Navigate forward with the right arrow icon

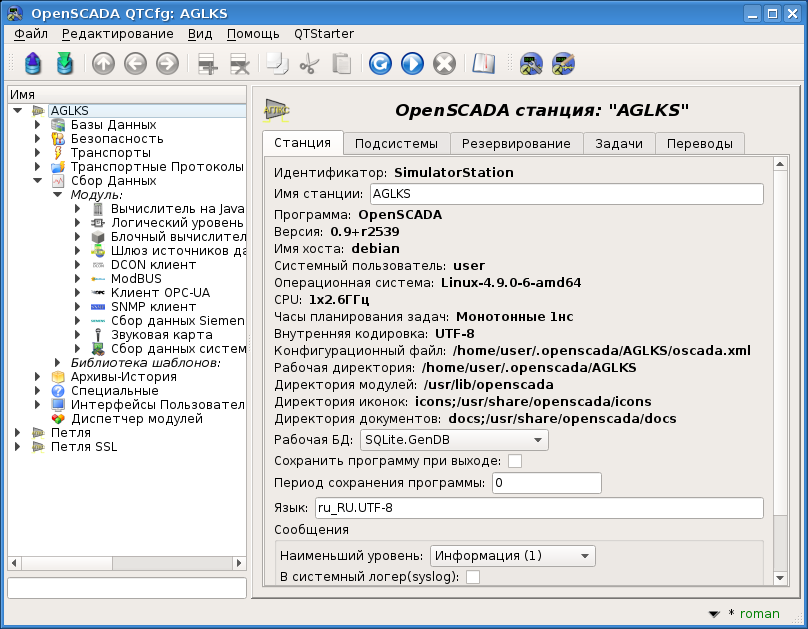(167, 64)
